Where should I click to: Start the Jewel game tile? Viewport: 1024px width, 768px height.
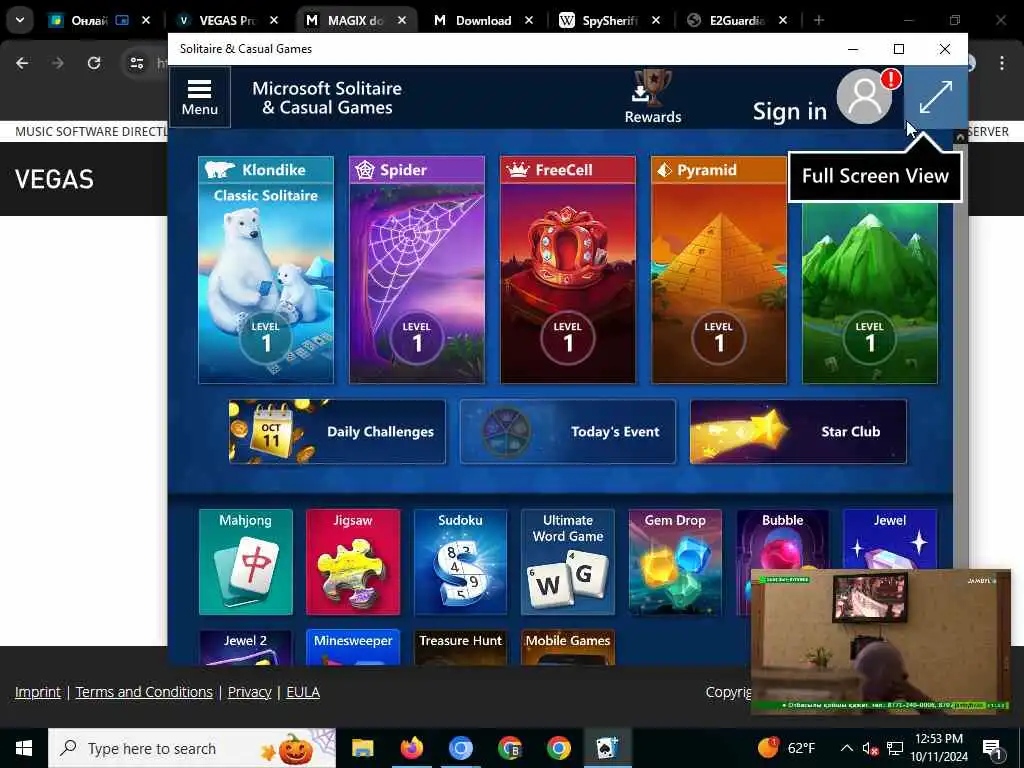890,539
